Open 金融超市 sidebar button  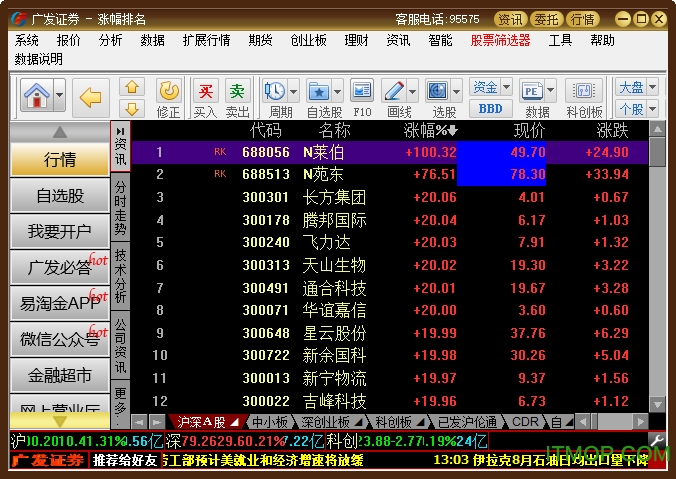(60, 375)
